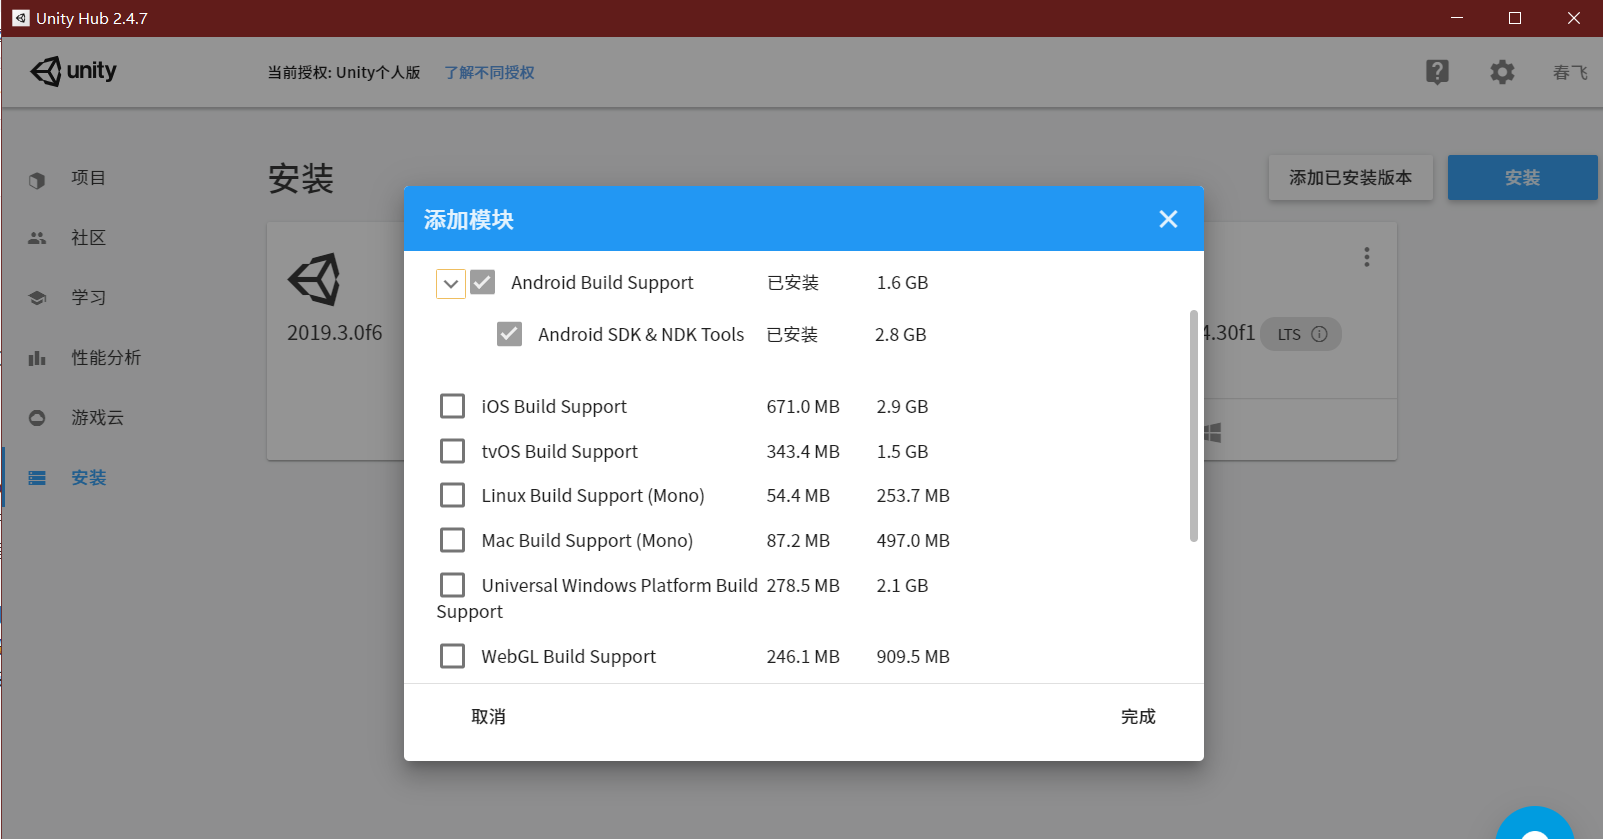Click the 2019.3.0f6 version text
This screenshot has width=1603, height=839.
click(x=334, y=333)
